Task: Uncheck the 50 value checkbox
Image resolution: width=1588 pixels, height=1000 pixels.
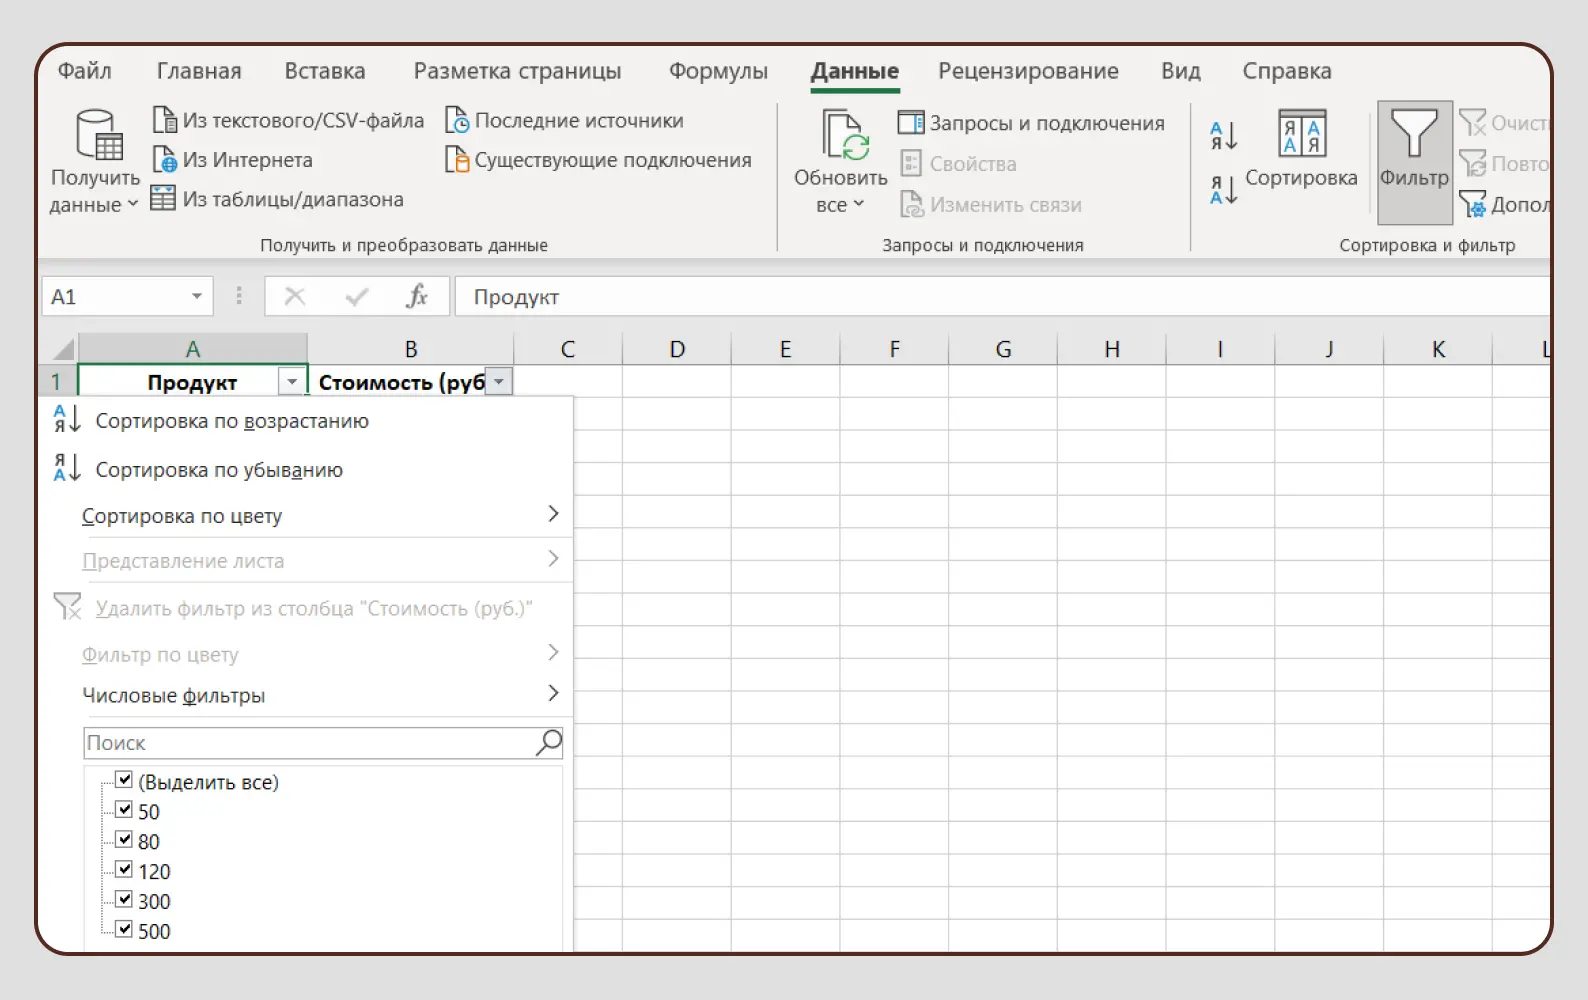Action: pyautogui.click(x=124, y=810)
